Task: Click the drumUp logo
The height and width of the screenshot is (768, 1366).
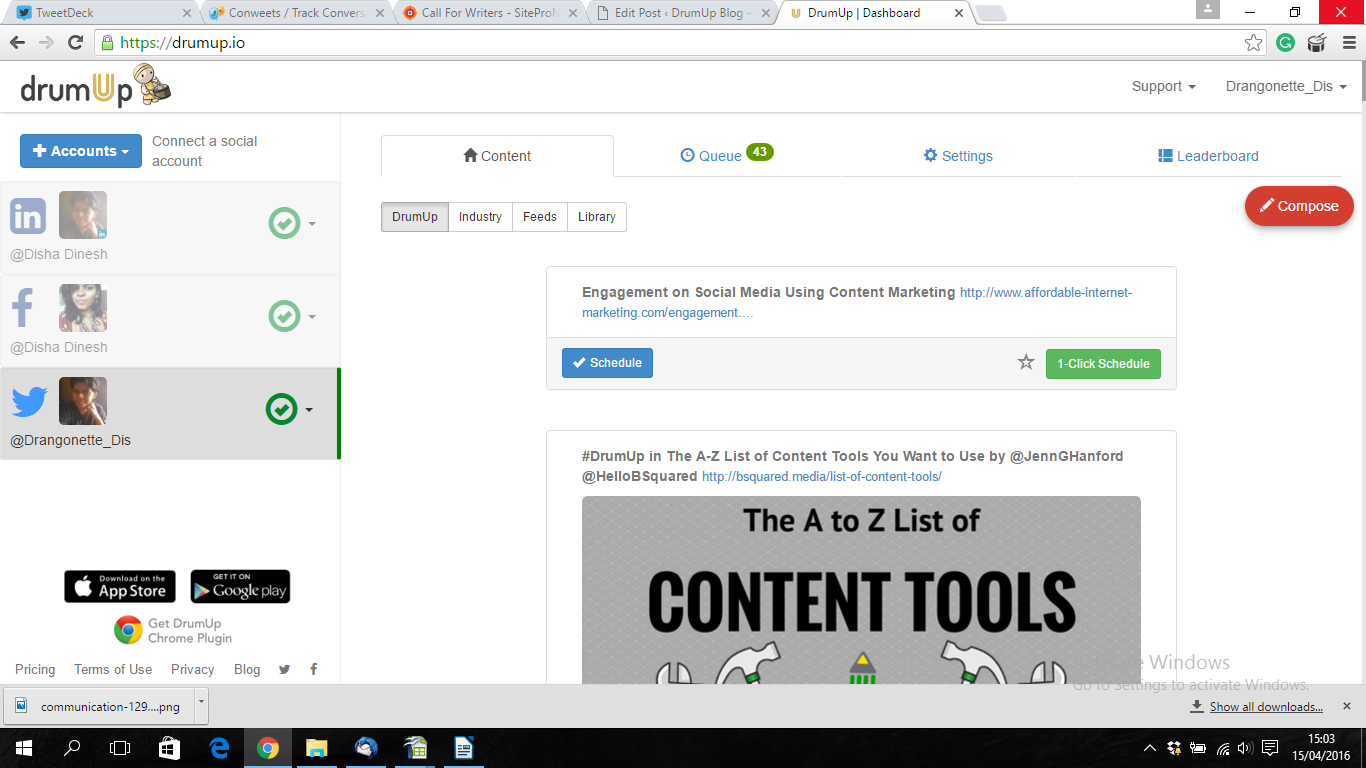Action: [96, 87]
